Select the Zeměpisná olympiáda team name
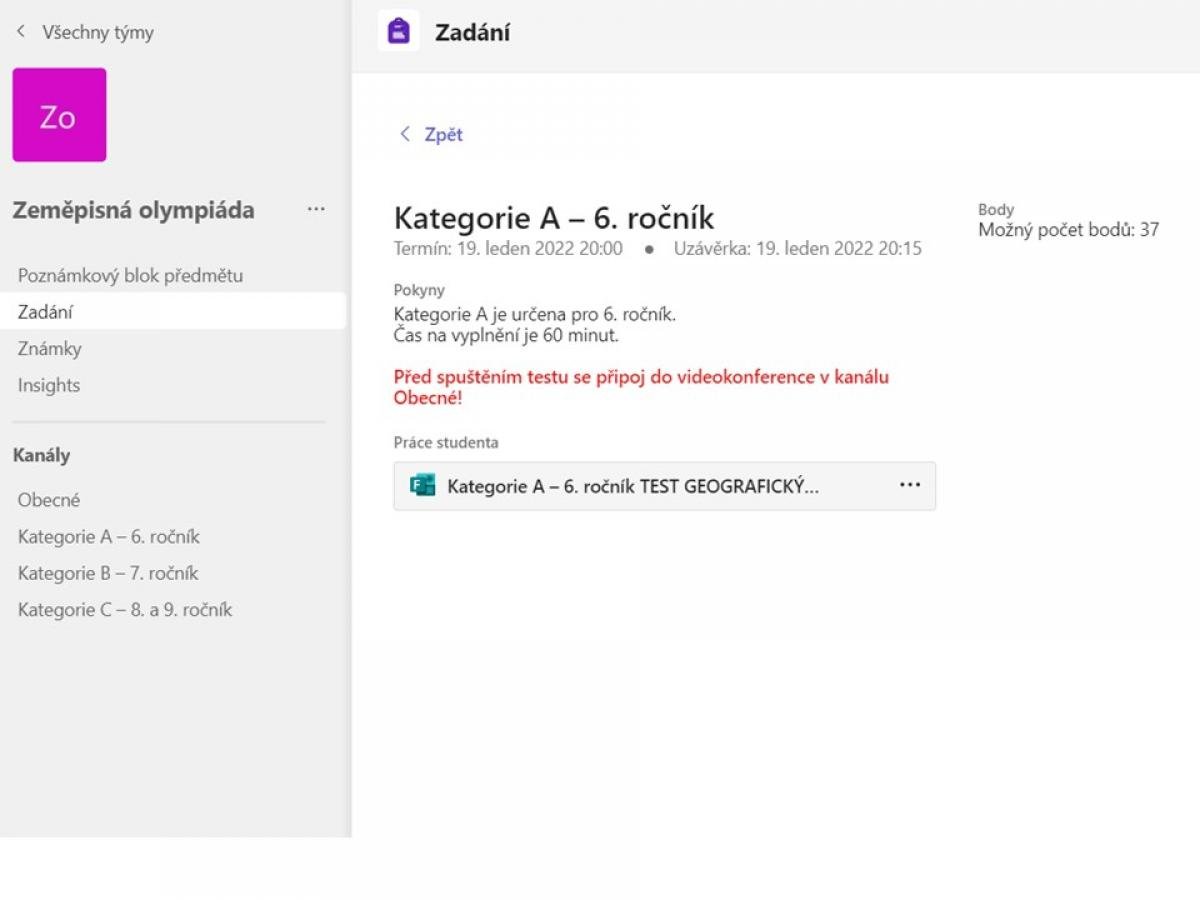 [x=133, y=210]
